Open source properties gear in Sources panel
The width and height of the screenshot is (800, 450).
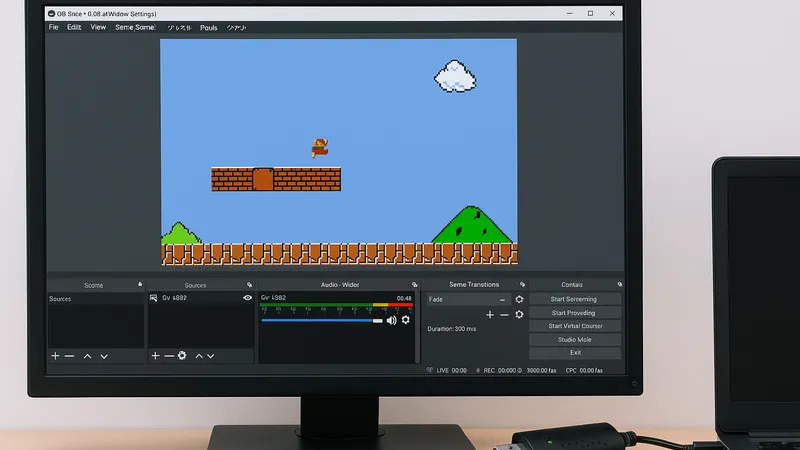click(182, 355)
